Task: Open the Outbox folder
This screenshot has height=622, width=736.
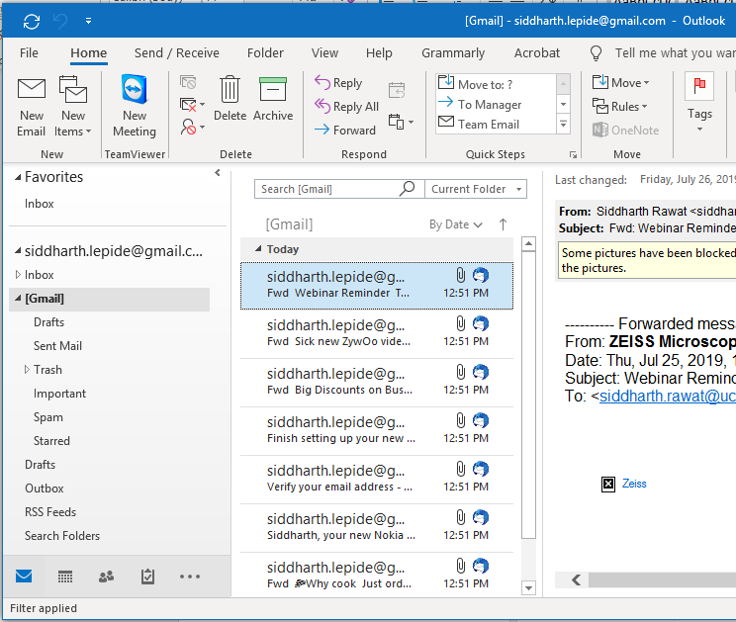Action: pos(44,488)
